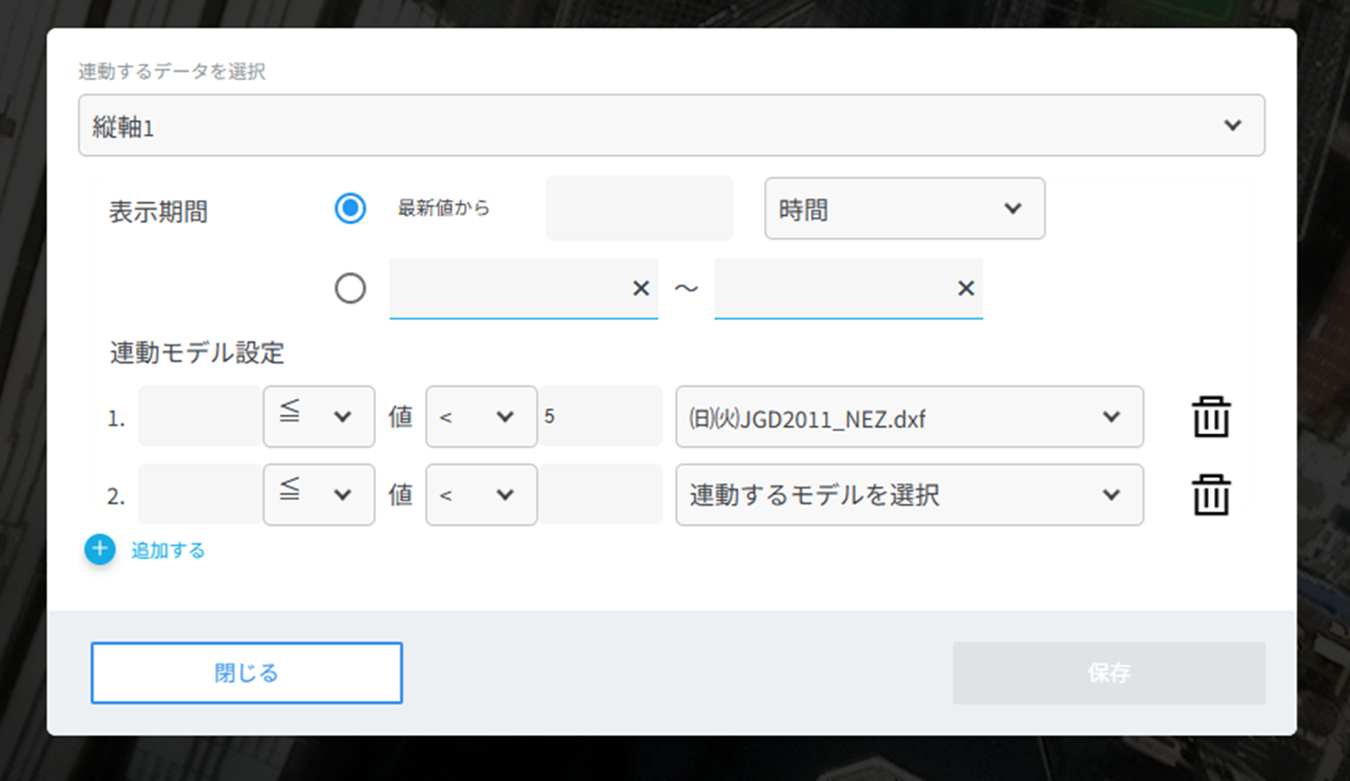Delete condition 1 with its trash icon
Image resolution: width=1350 pixels, height=781 pixels.
tap(1211, 417)
